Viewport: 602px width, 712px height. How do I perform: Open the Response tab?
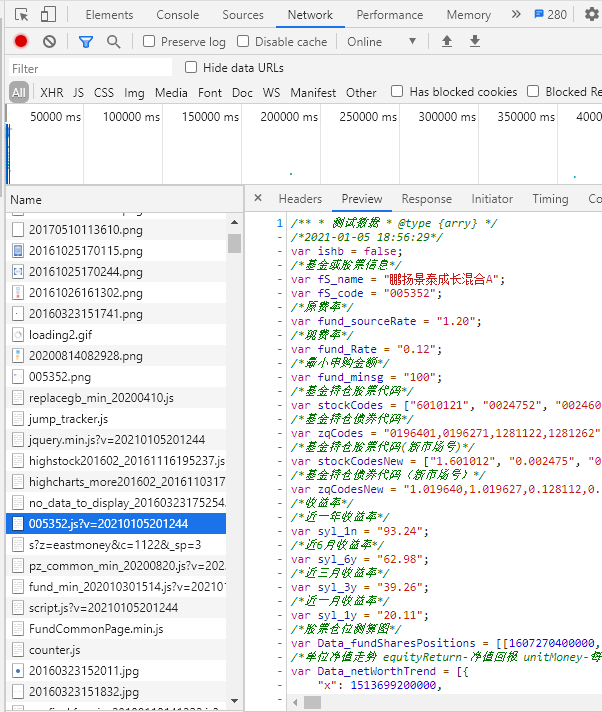(426, 199)
